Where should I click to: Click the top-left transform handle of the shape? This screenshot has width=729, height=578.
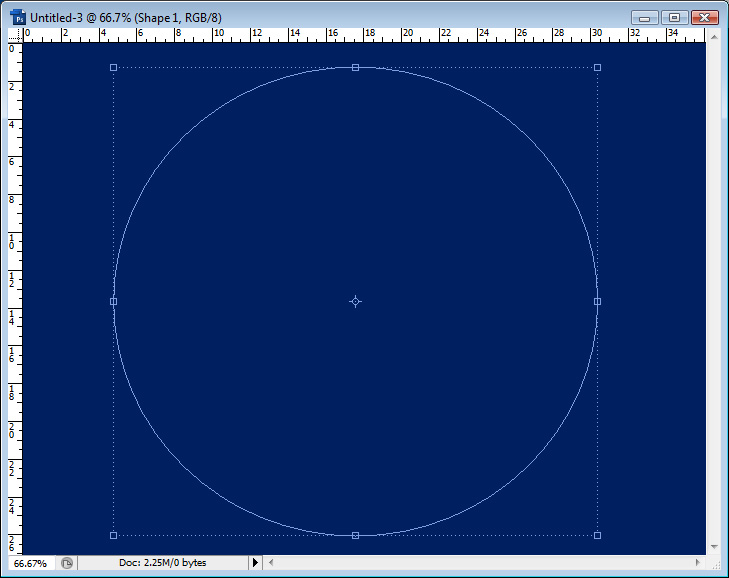pos(113,67)
